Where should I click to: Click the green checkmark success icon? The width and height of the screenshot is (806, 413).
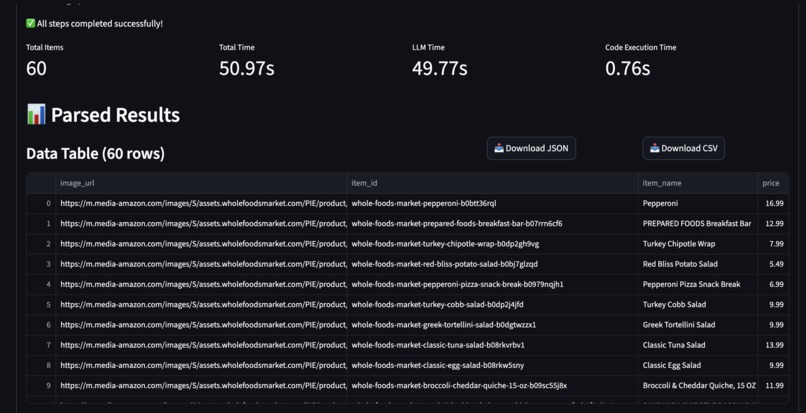pos(30,24)
